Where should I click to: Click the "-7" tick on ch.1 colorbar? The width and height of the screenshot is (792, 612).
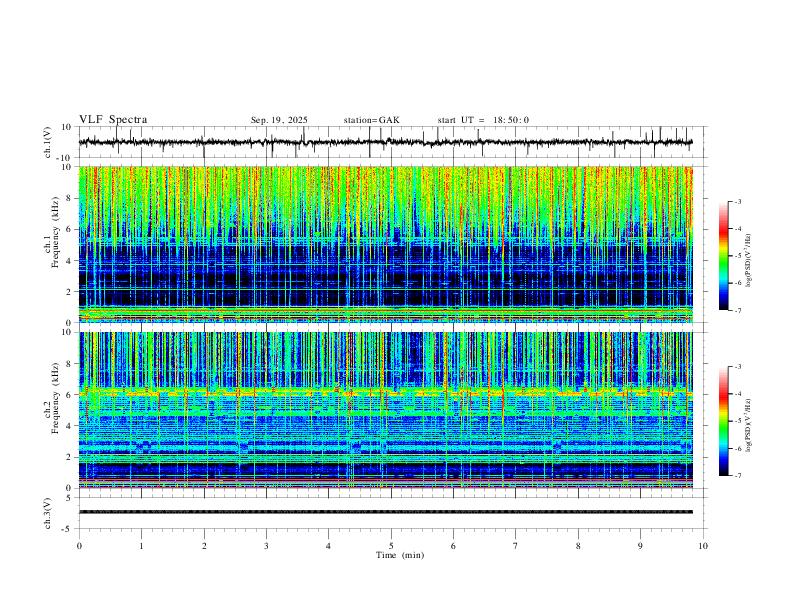737,311
